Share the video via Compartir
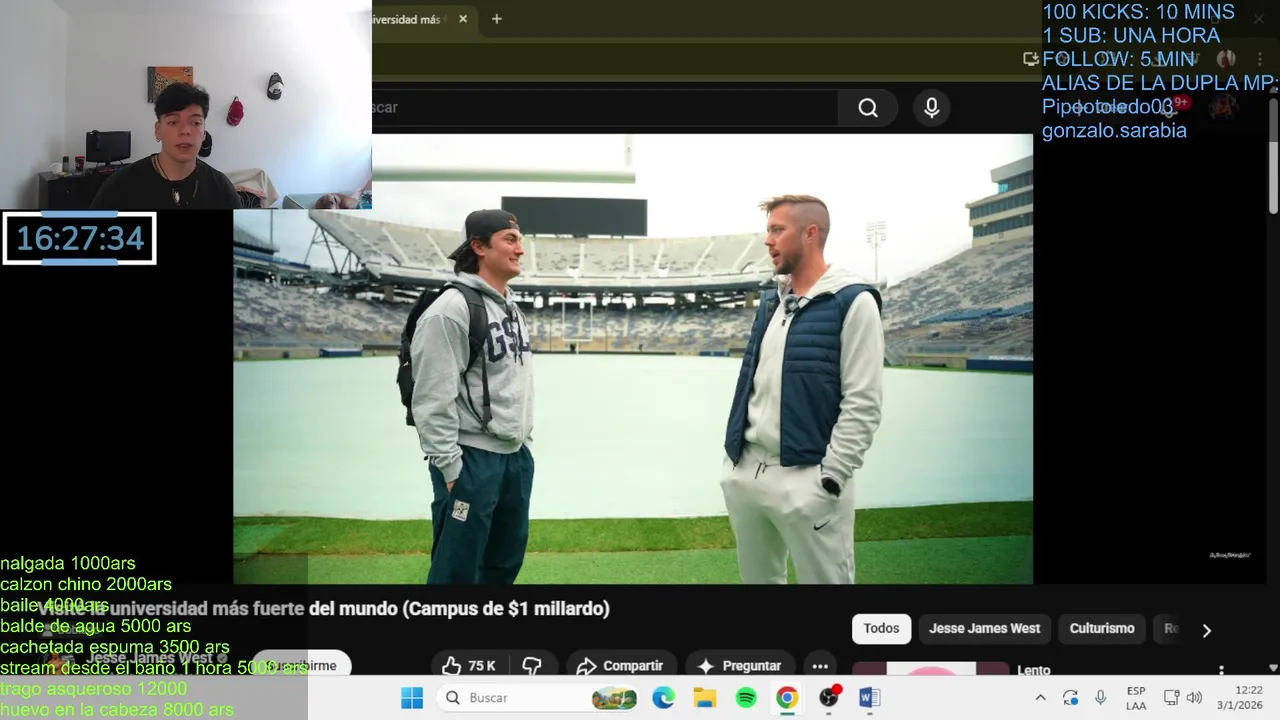This screenshot has width=1280, height=720. tap(621, 666)
